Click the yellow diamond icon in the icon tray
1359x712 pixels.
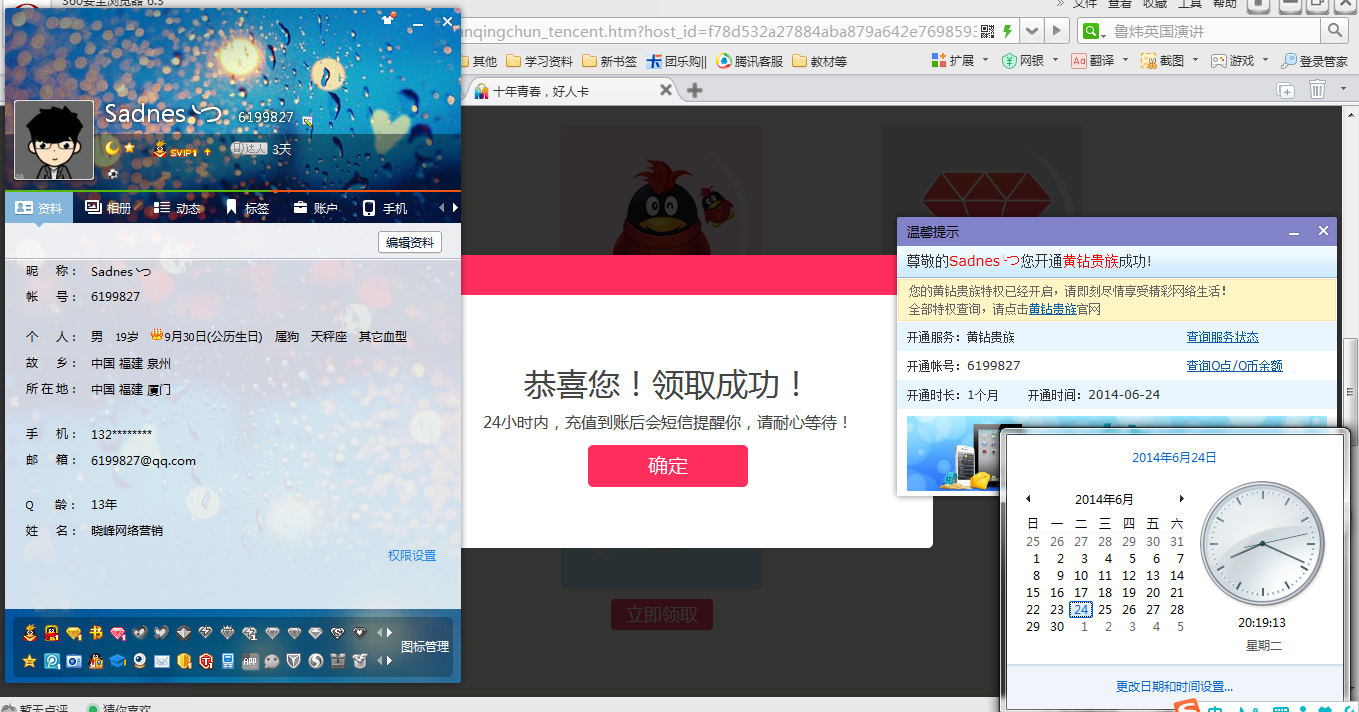point(73,633)
